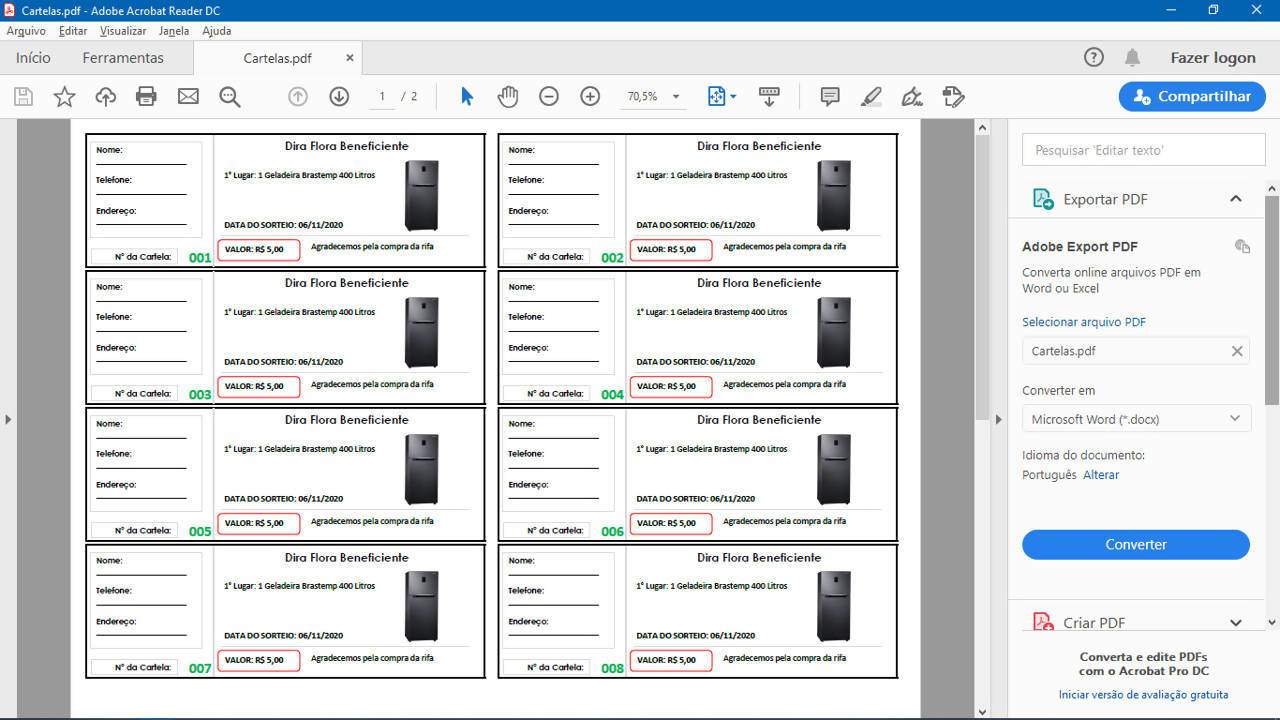Click the Save file icon
Image resolution: width=1280 pixels, height=720 pixels.
tap(23, 96)
